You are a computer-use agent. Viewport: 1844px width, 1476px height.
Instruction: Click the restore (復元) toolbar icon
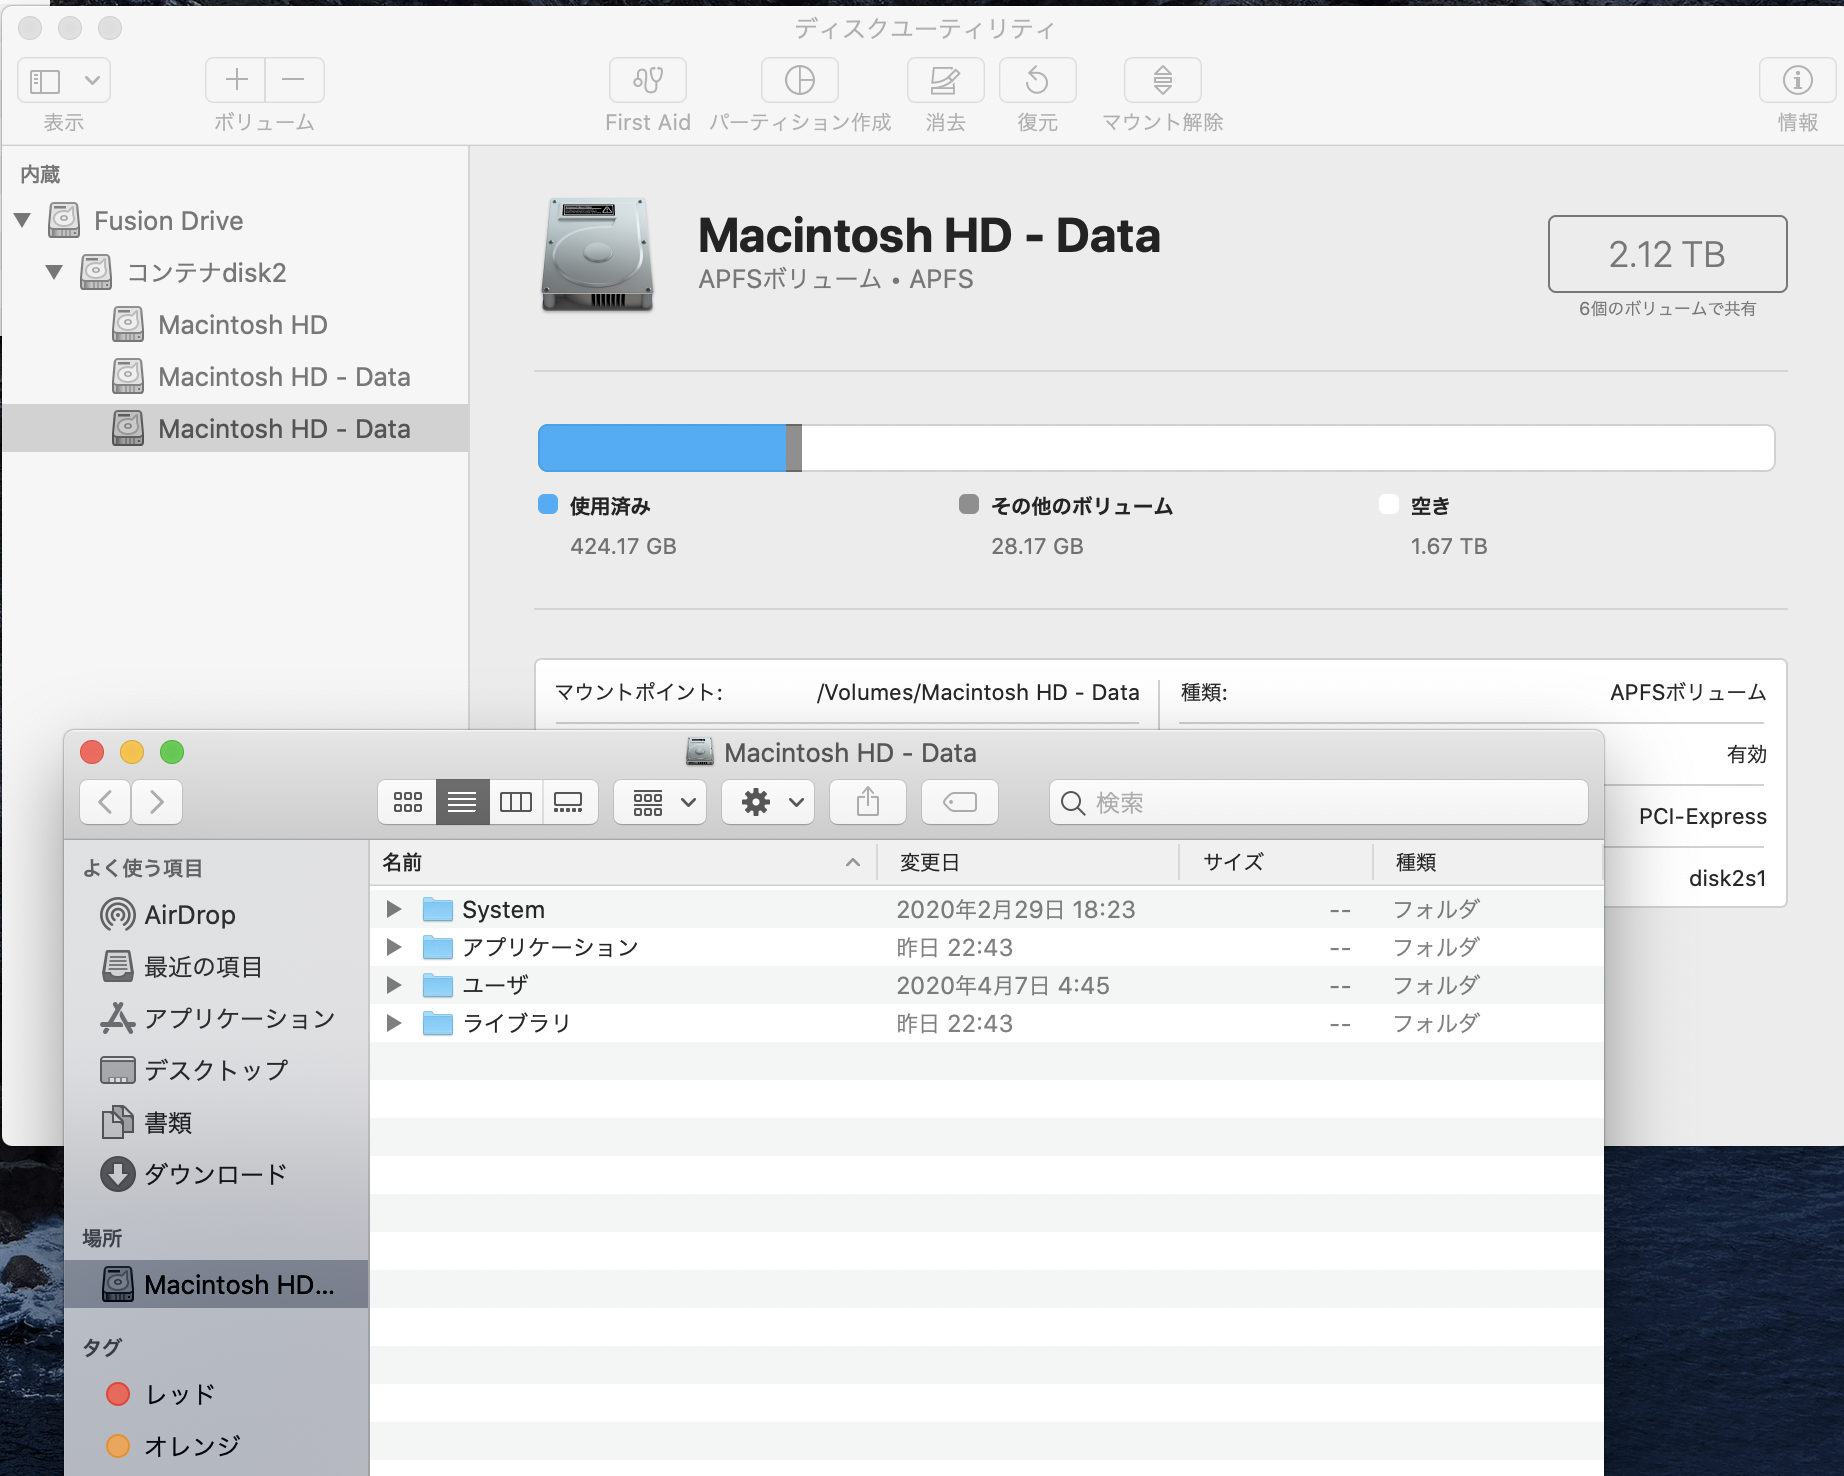(x=1037, y=80)
